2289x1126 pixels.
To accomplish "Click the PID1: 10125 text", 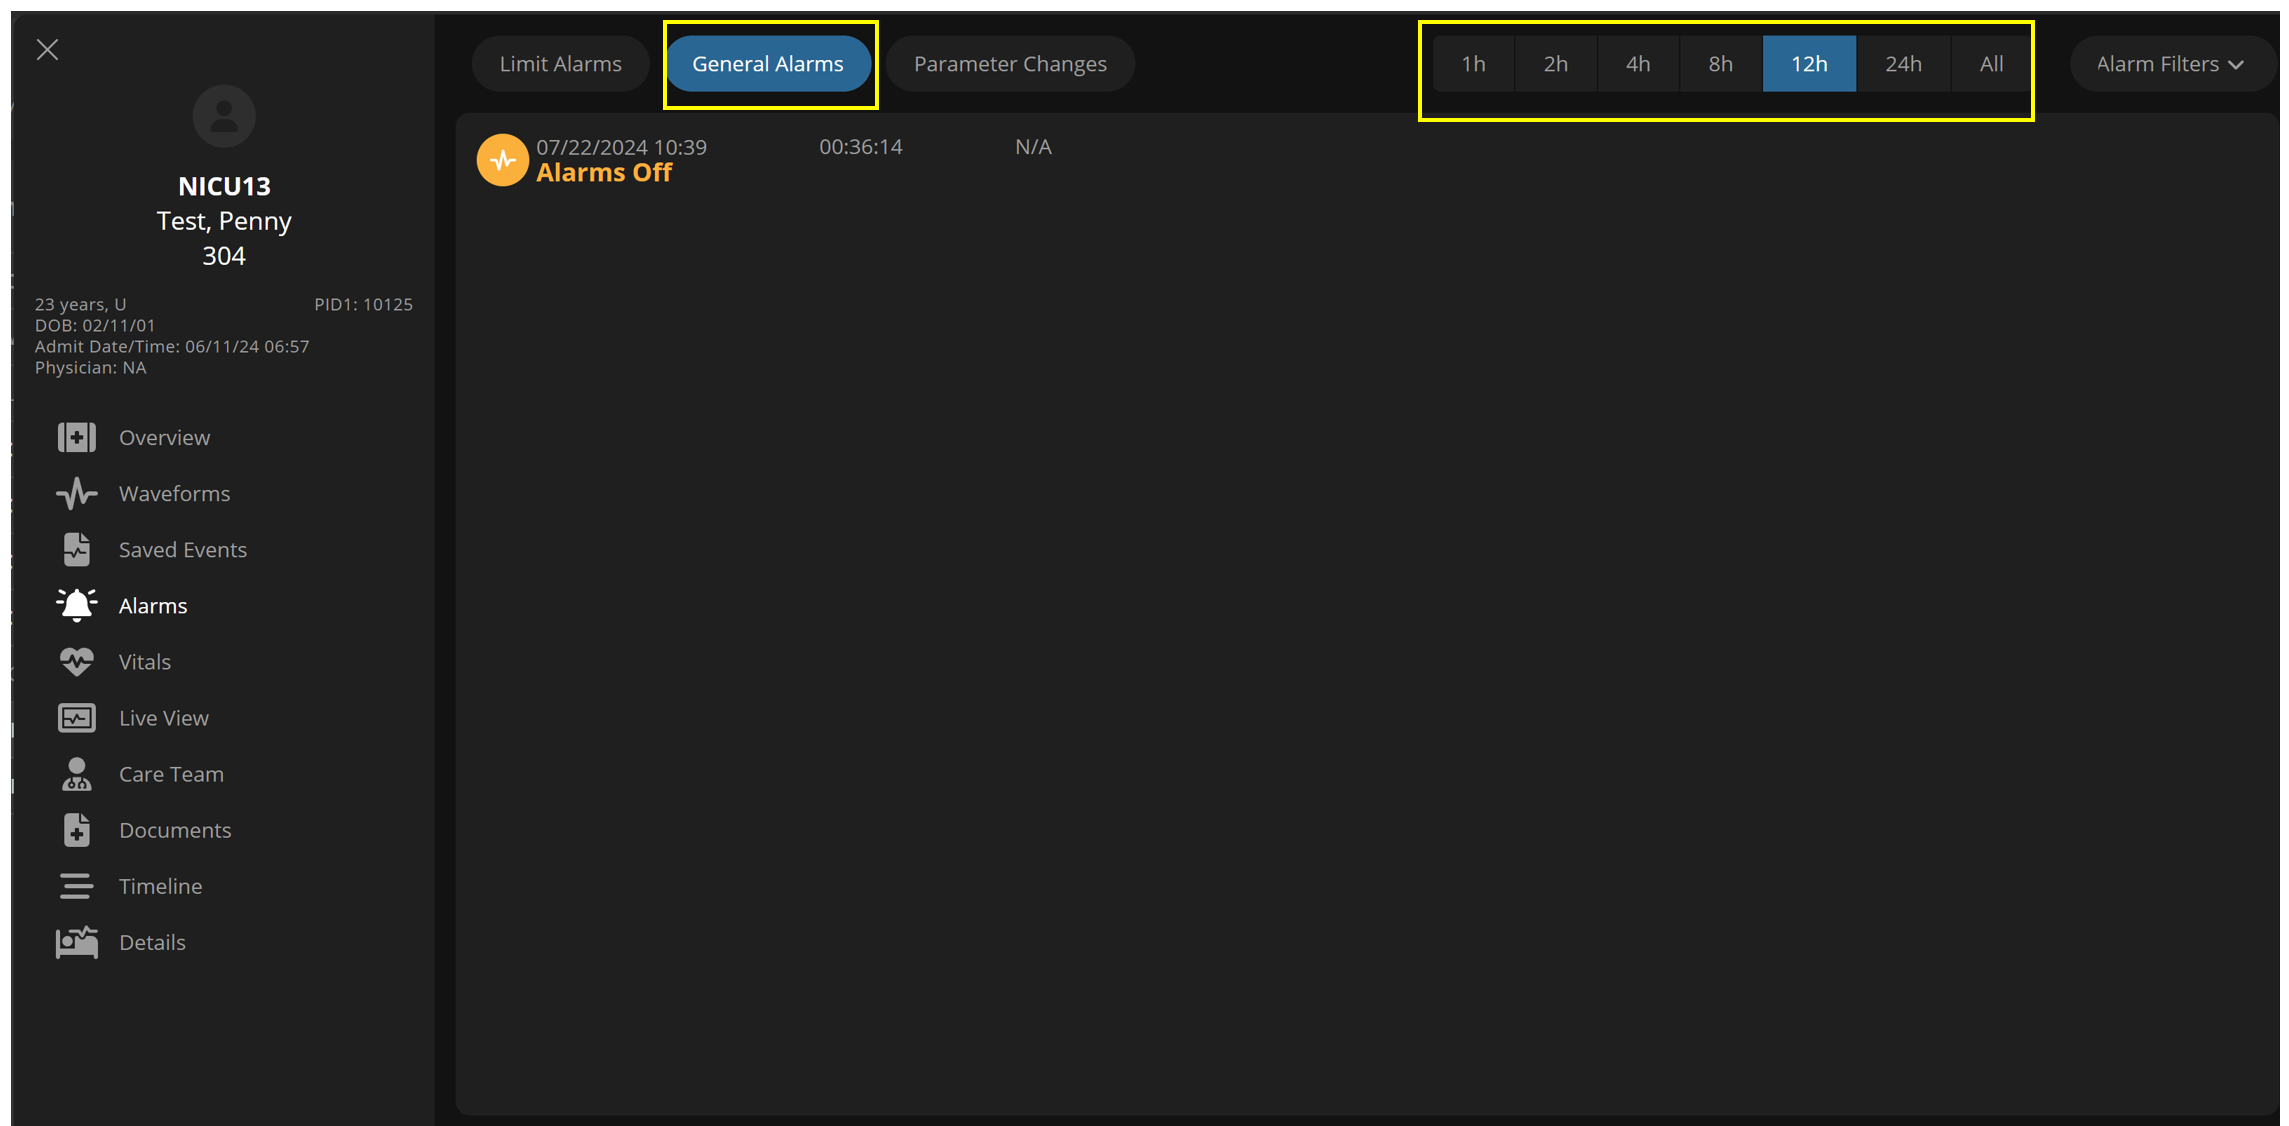I will [363, 304].
